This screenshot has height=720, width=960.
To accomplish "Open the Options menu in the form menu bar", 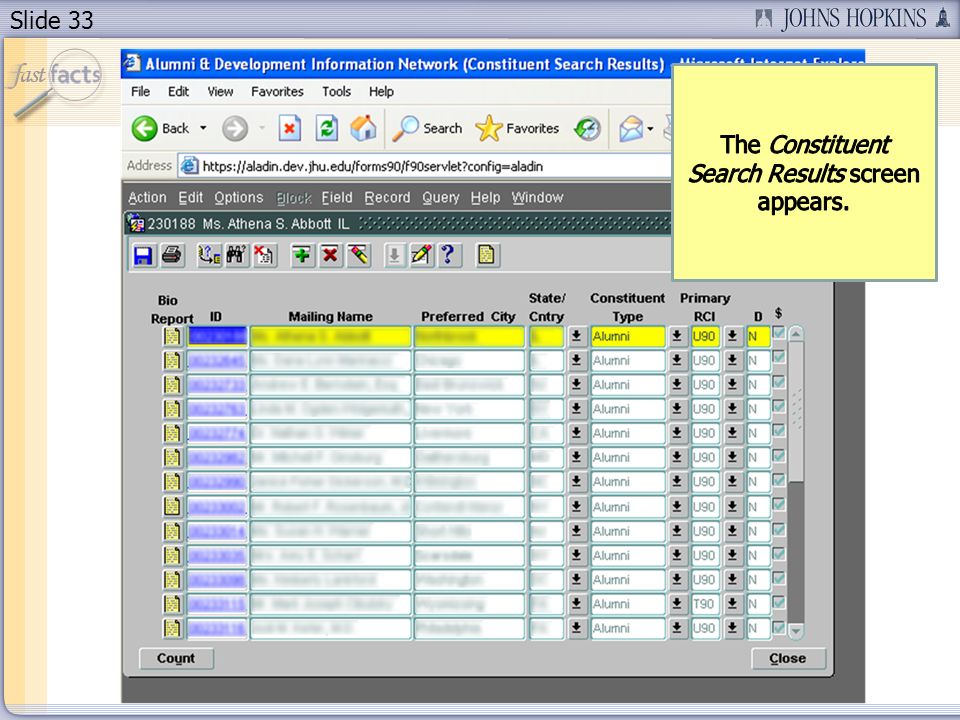I will pos(239,198).
